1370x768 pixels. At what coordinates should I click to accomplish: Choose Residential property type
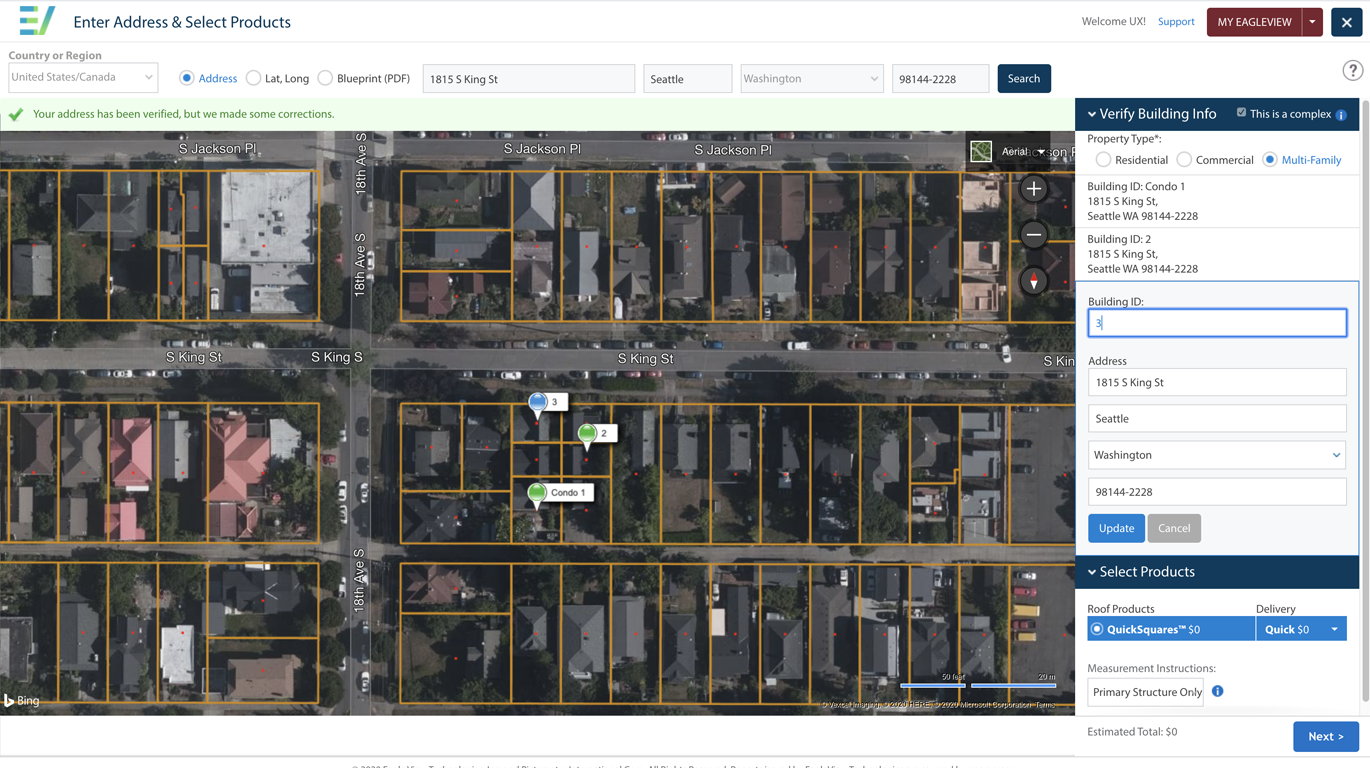pyautogui.click(x=1103, y=160)
